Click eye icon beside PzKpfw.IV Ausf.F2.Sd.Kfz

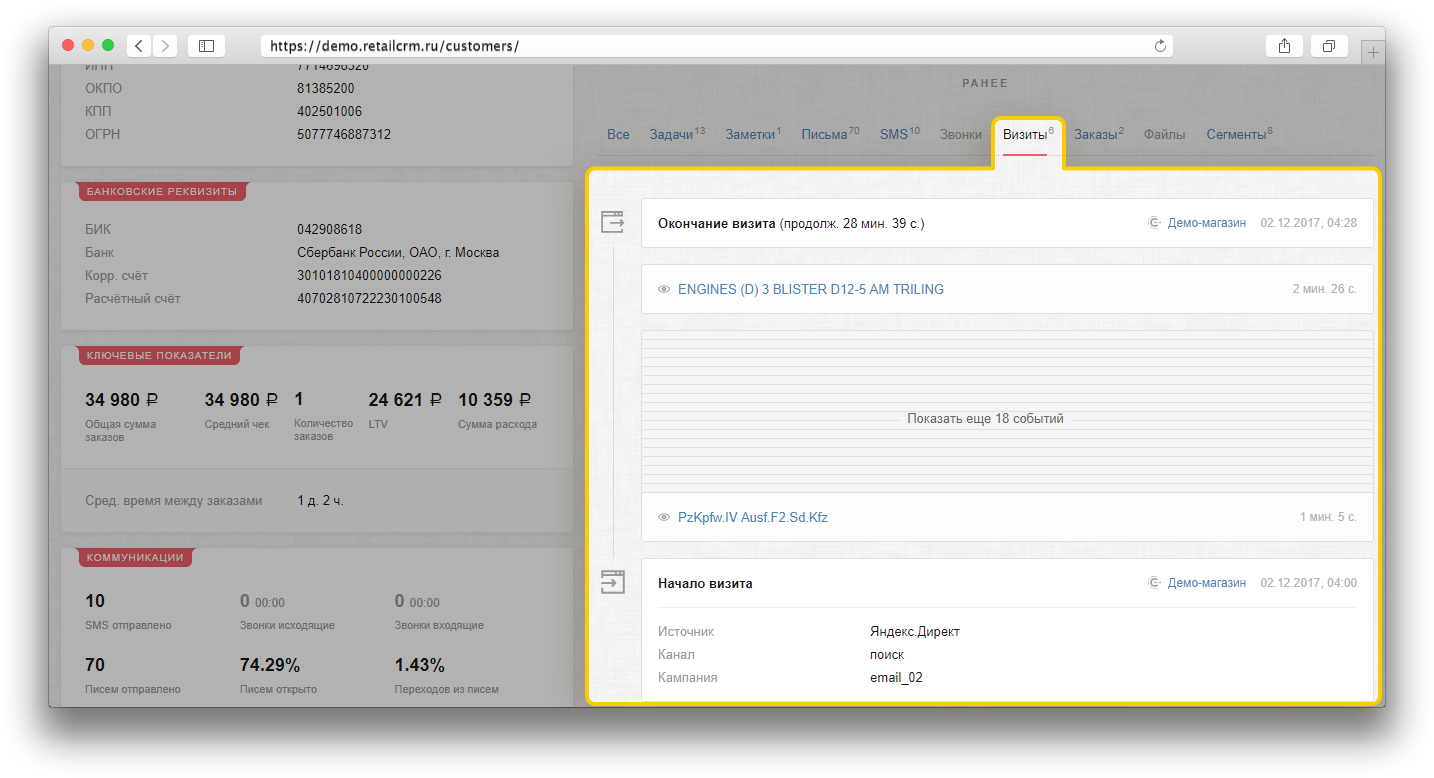[663, 518]
